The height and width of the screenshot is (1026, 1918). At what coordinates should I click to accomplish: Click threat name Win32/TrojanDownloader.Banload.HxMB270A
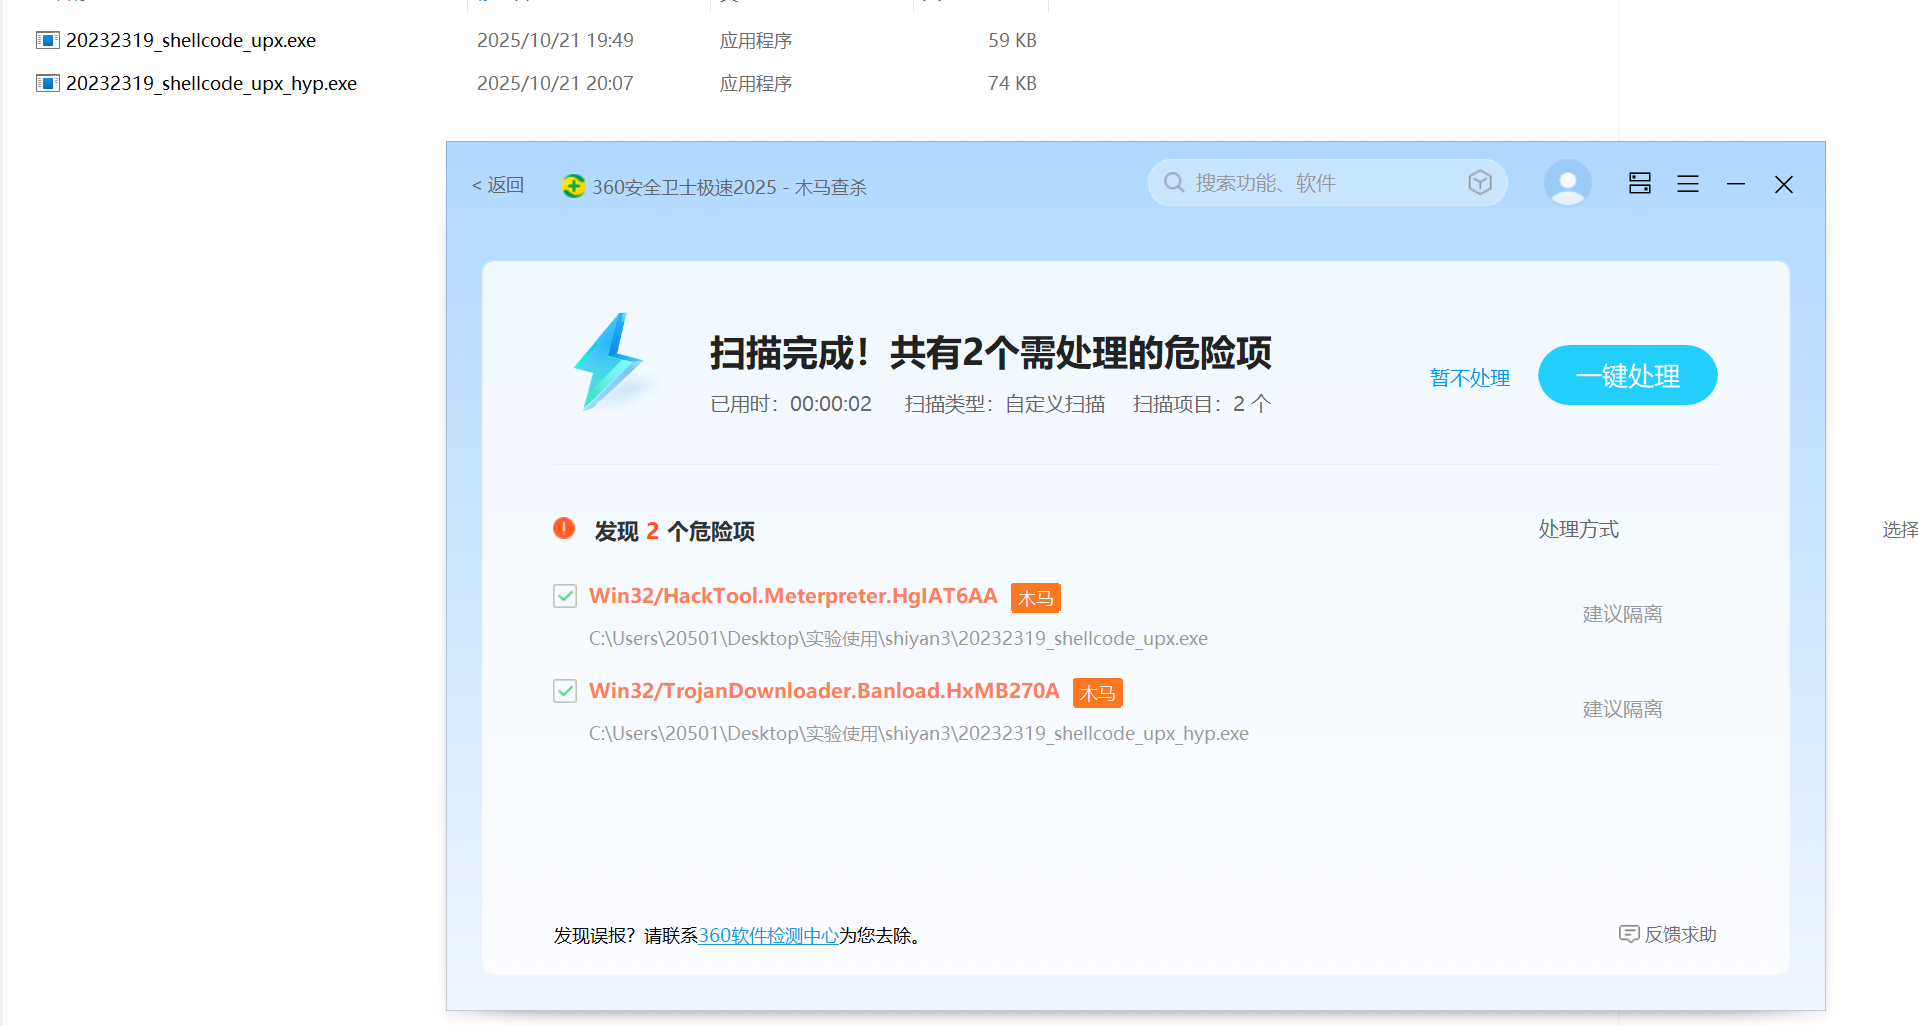[x=824, y=691]
